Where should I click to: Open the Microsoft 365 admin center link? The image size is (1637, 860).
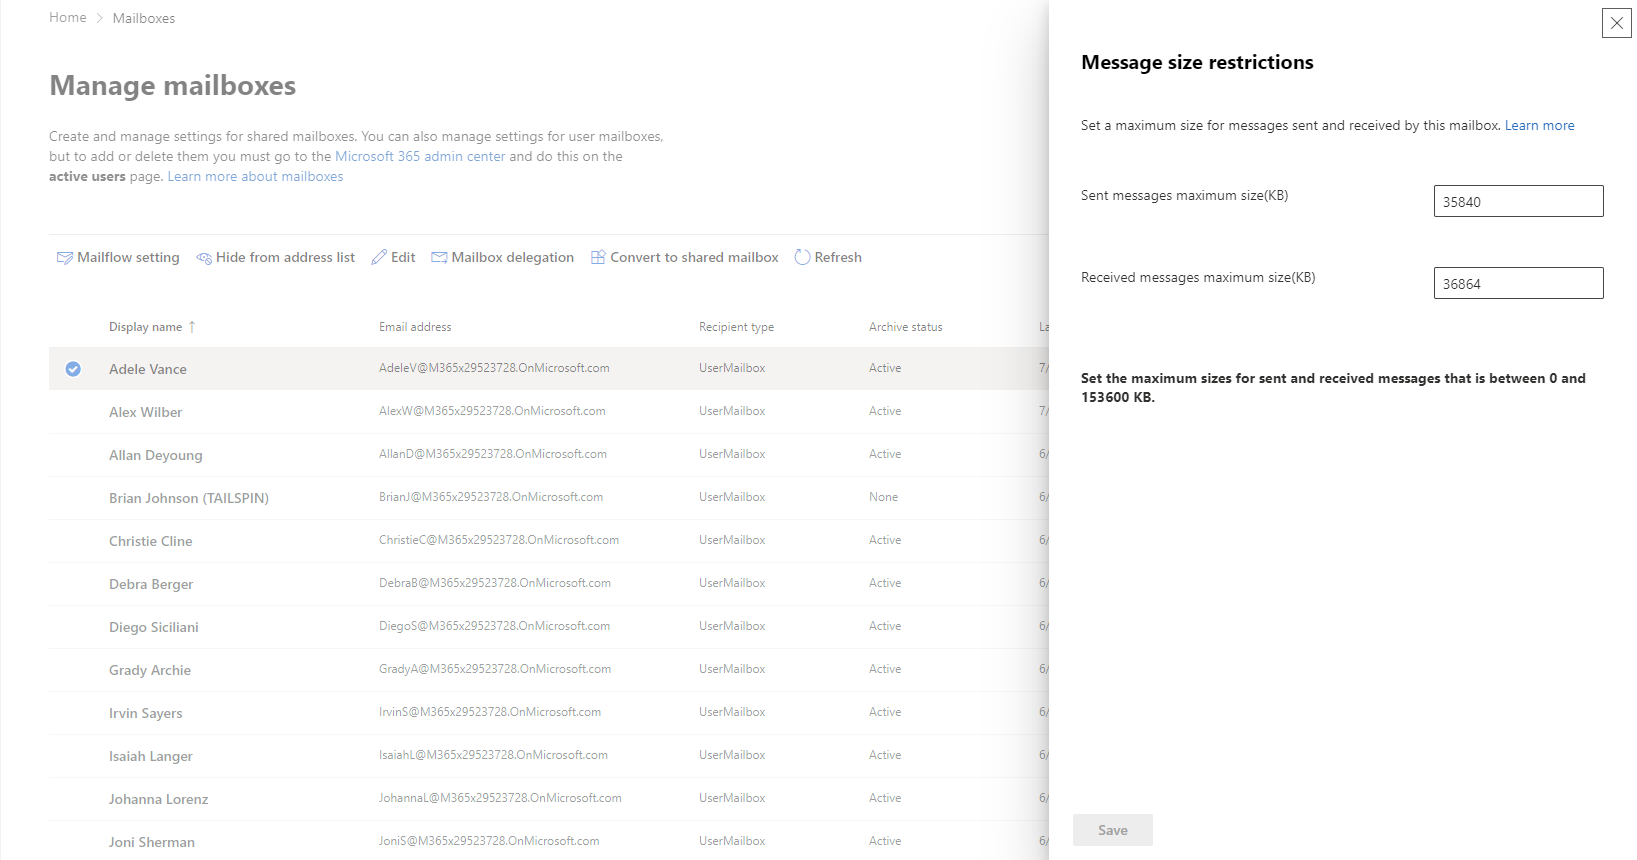point(420,157)
